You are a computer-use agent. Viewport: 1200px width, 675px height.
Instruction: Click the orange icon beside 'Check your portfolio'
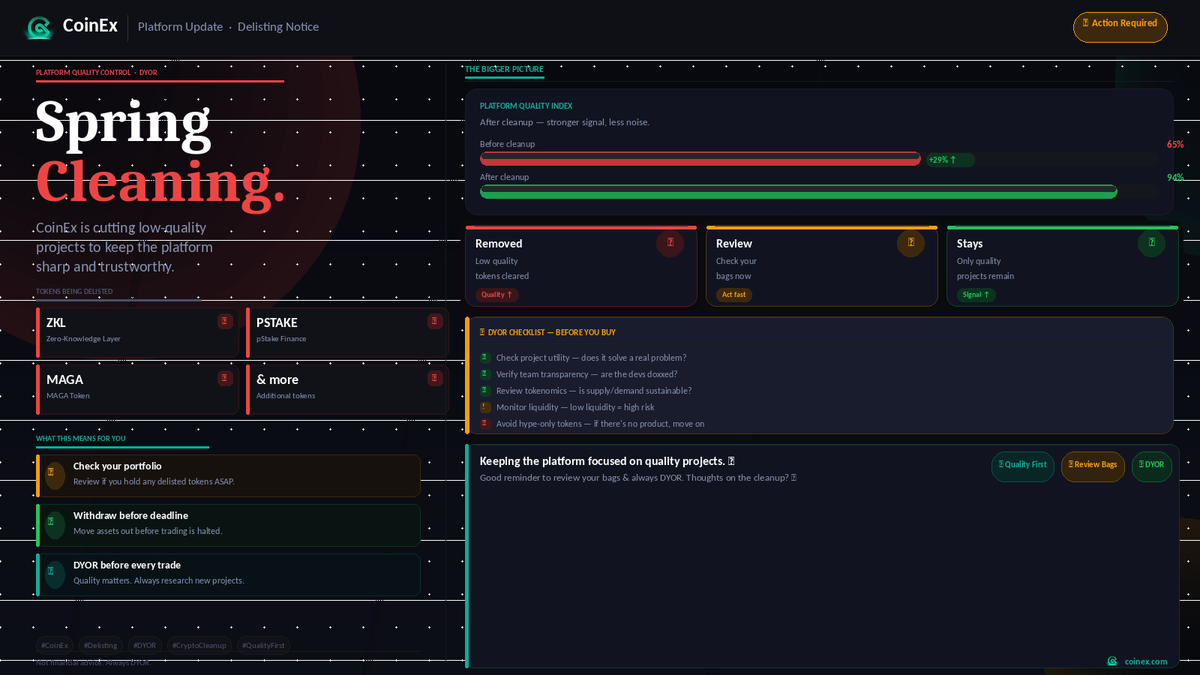[x=55, y=476]
